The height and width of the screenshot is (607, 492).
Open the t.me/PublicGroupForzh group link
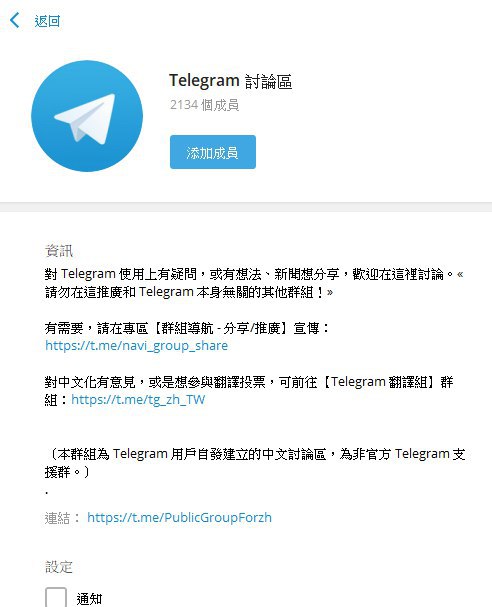179,518
